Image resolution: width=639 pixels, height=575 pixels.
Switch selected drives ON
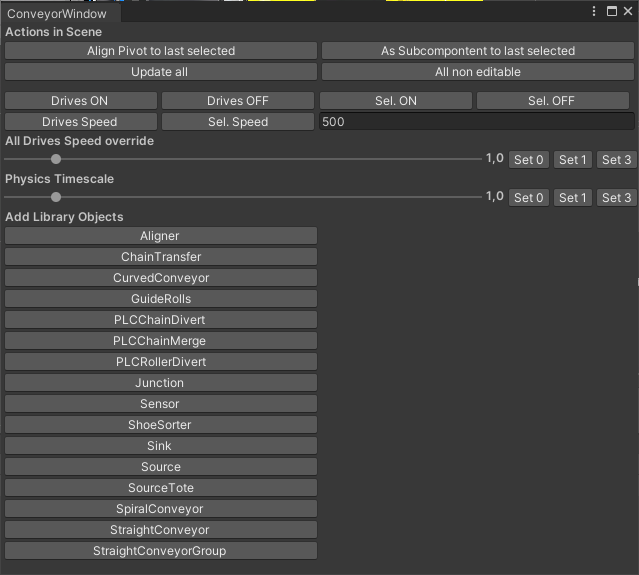(396, 101)
